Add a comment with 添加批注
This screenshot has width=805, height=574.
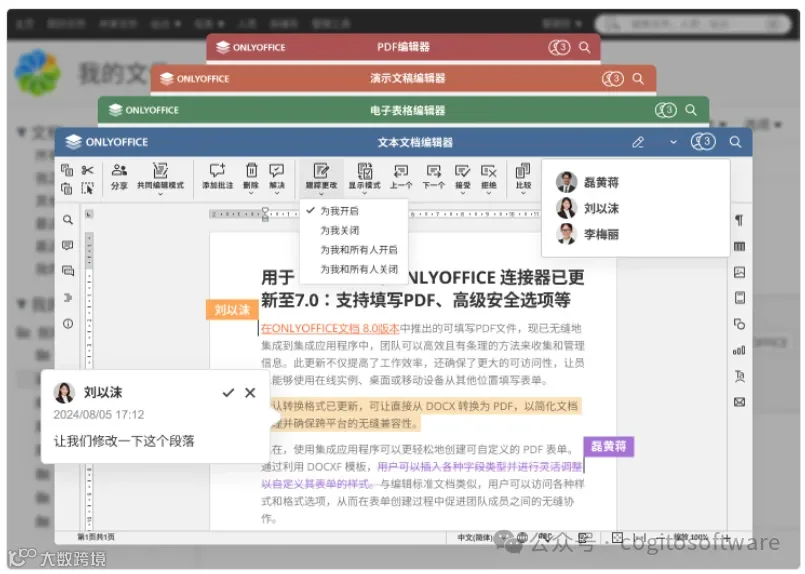point(217,177)
